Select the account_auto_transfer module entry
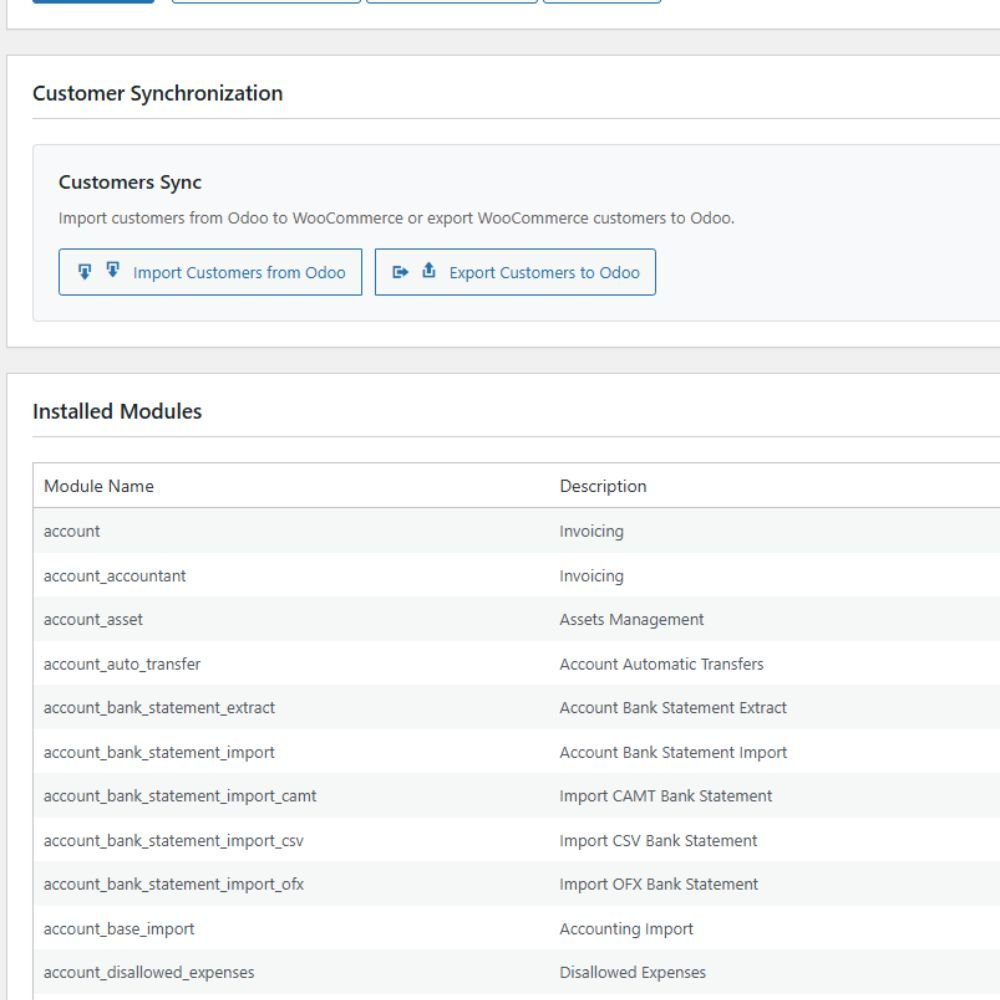 point(122,664)
